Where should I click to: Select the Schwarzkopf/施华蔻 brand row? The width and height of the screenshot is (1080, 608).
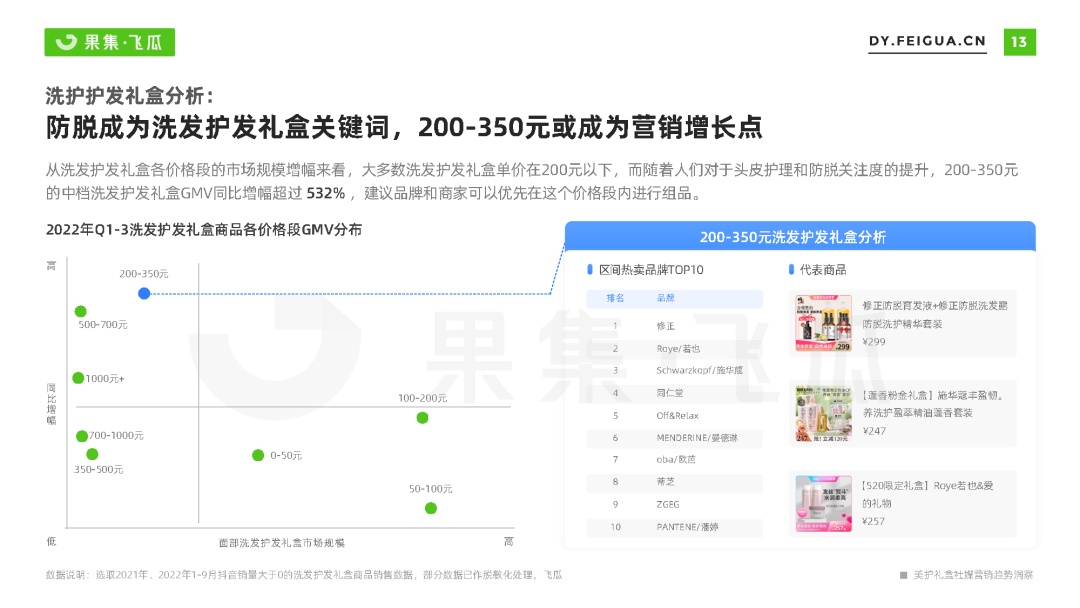[x=675, y=370]
